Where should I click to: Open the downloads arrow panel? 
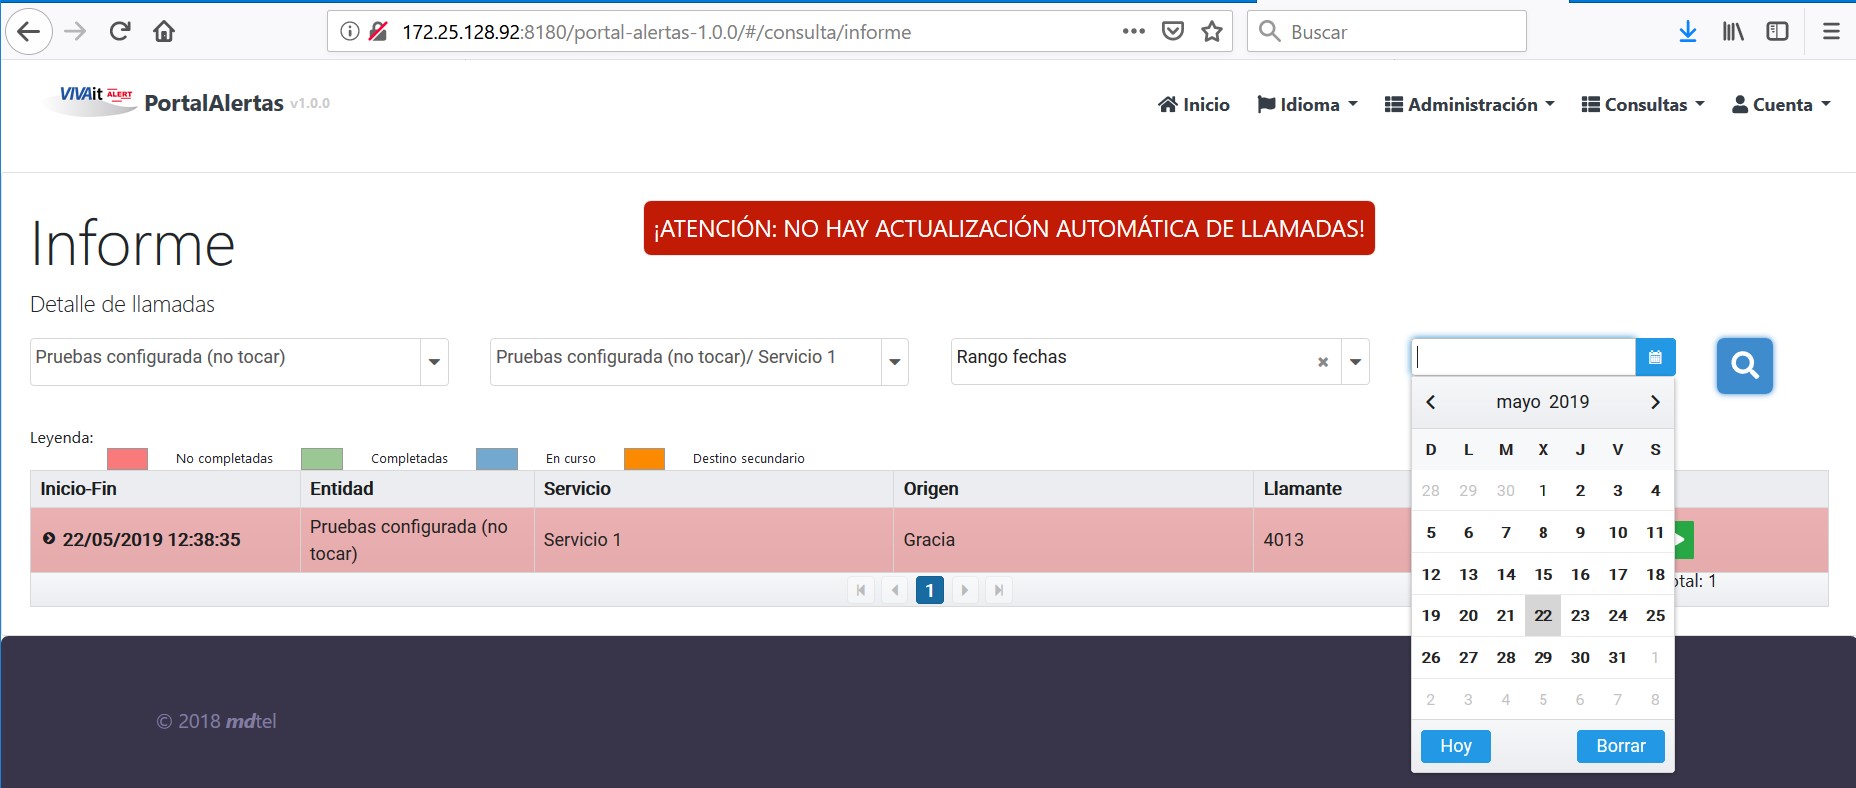(x=1688, y=32)
